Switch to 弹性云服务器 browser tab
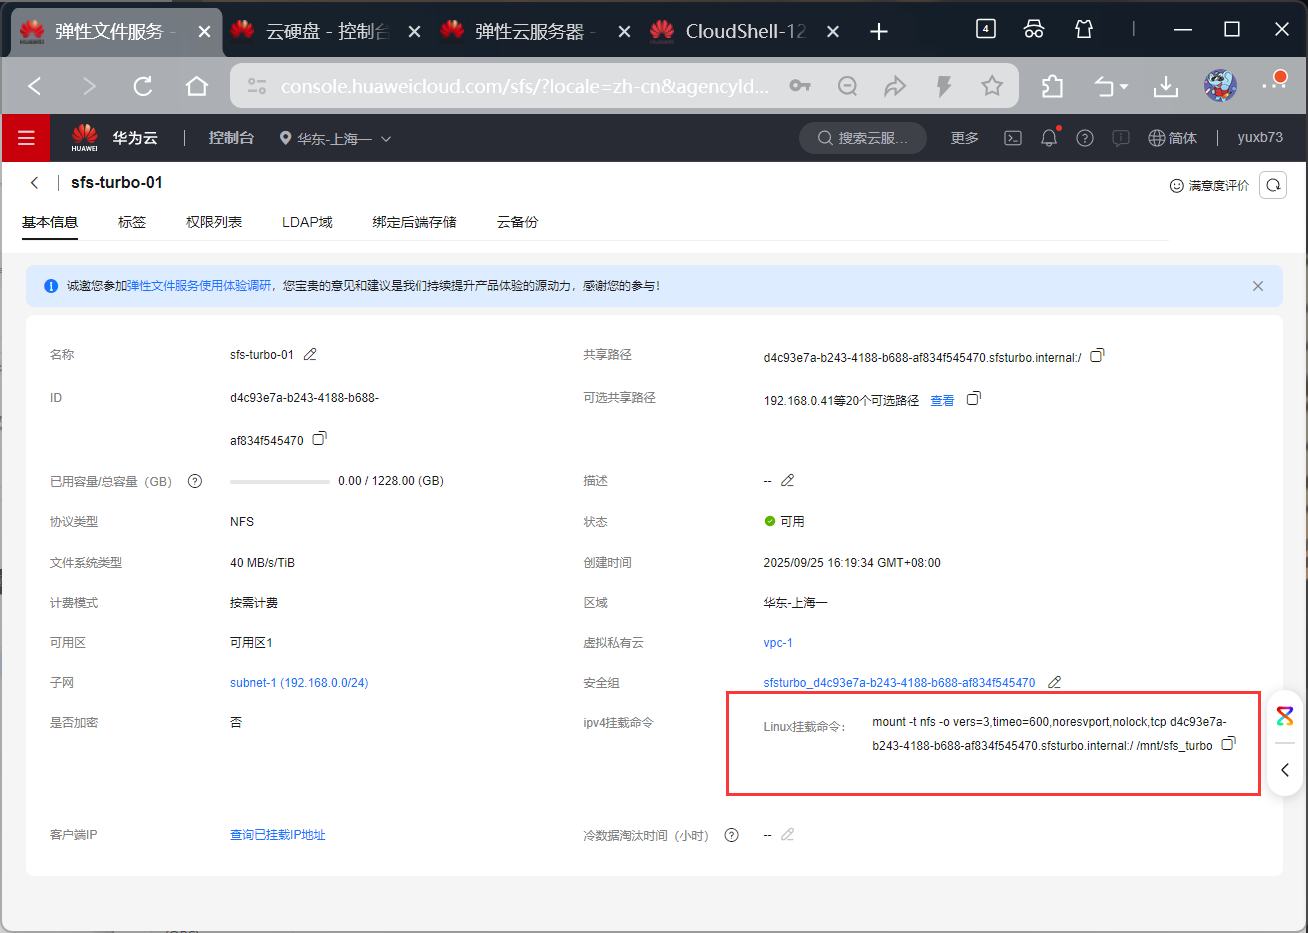Viewport: 1308px width, 933px height. coord(535,31)
